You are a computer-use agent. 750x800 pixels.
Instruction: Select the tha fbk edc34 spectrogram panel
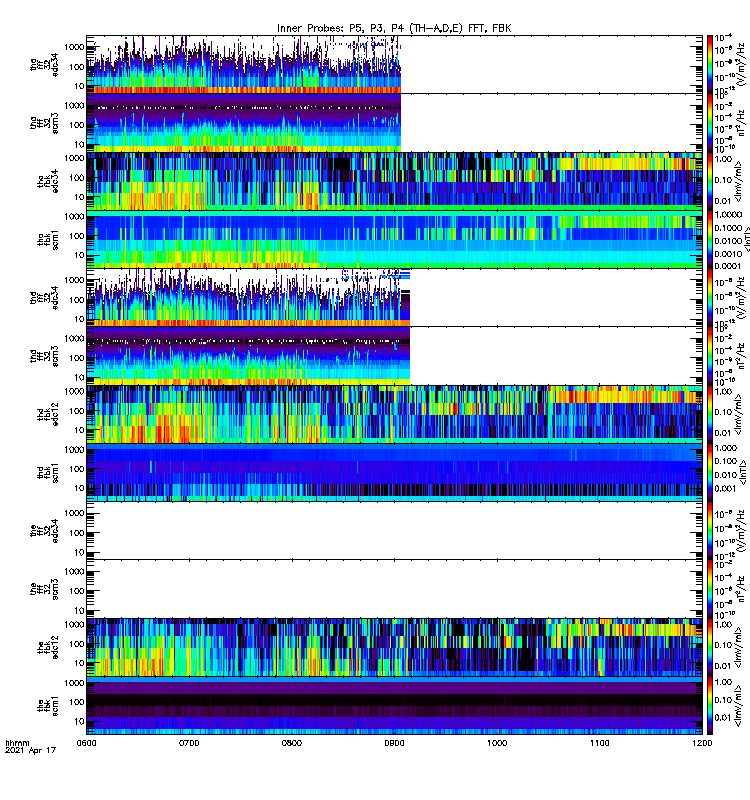click(x=394, y=181)
